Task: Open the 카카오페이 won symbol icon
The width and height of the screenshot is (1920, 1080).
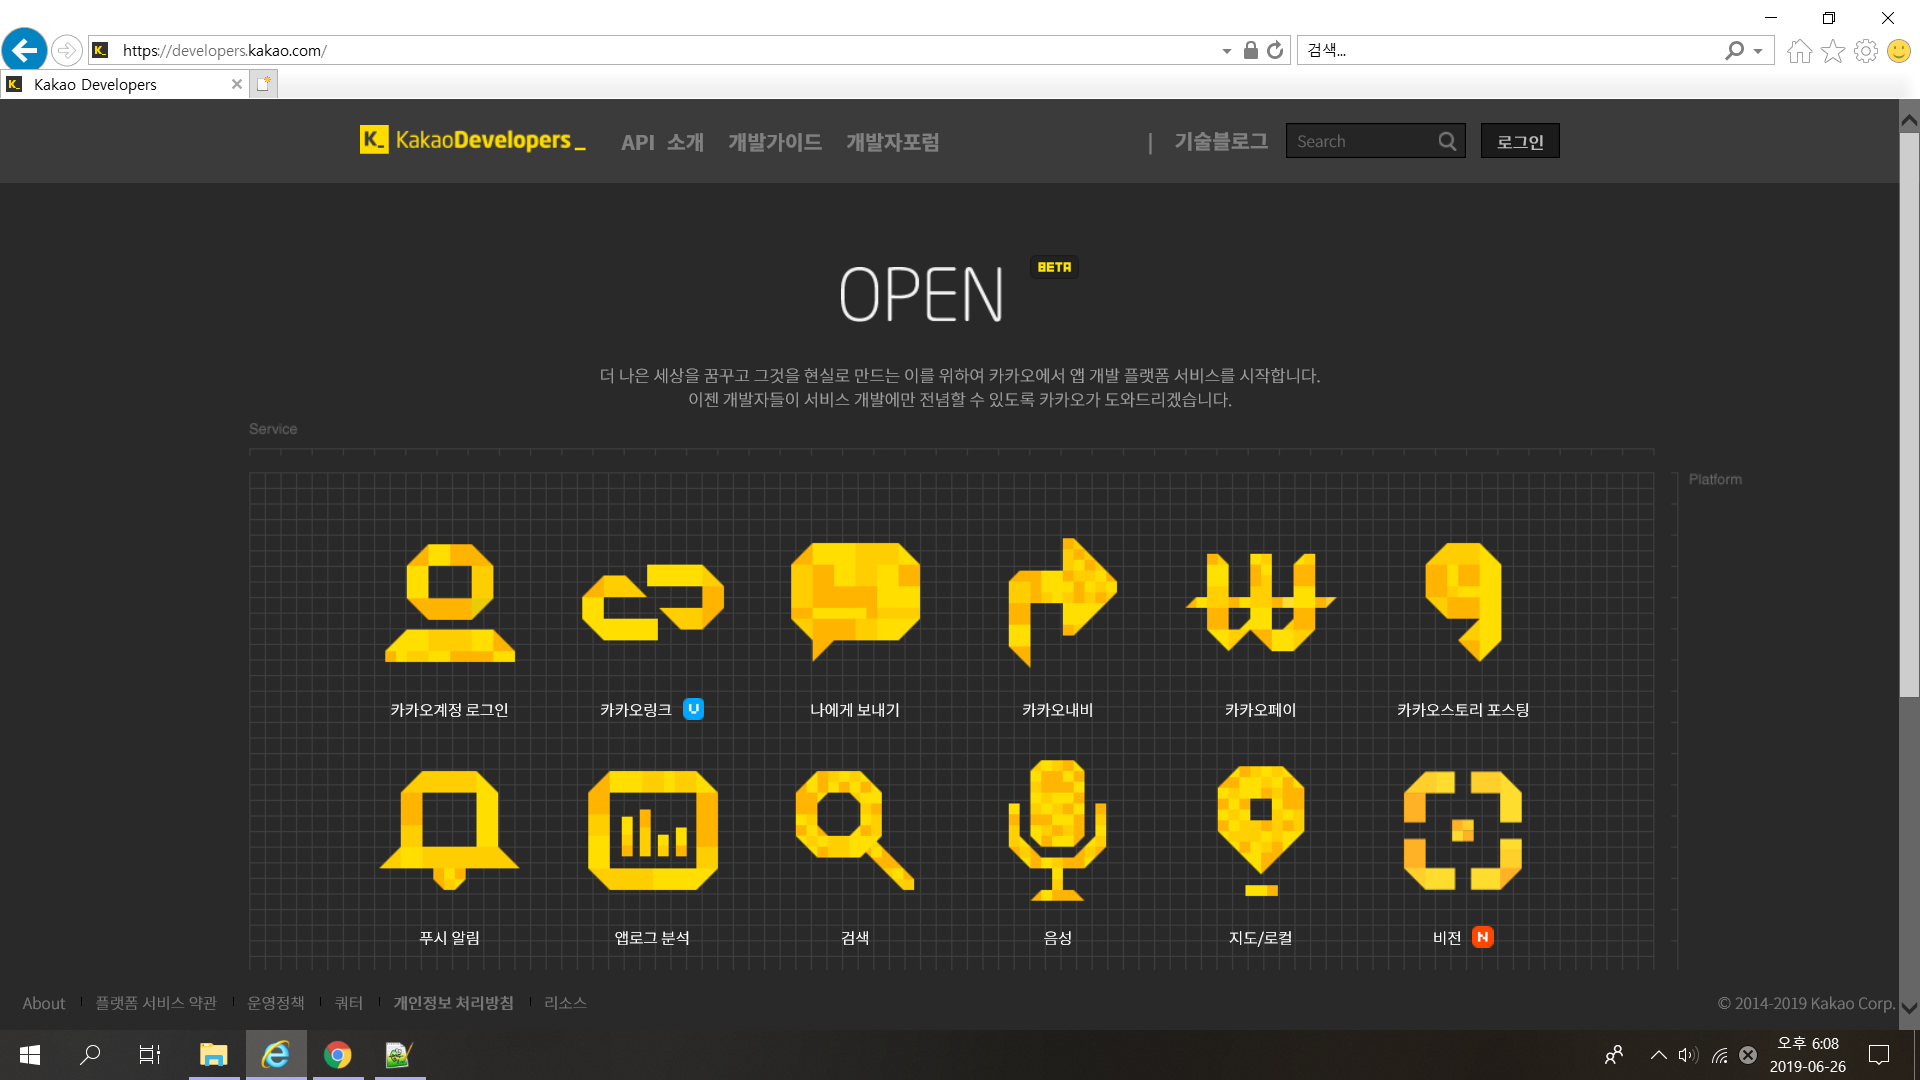Action: point(1260,602)
